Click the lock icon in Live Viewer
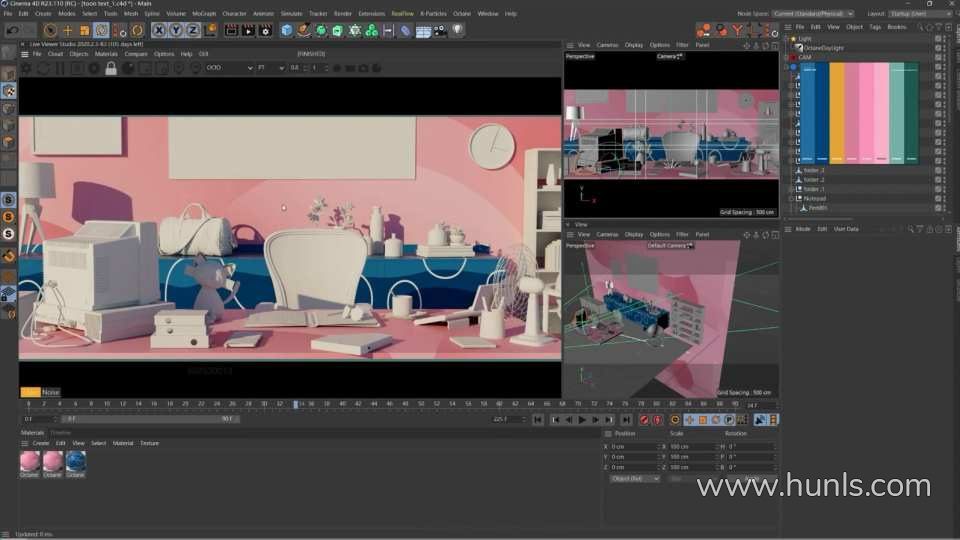 coord(111,68)
